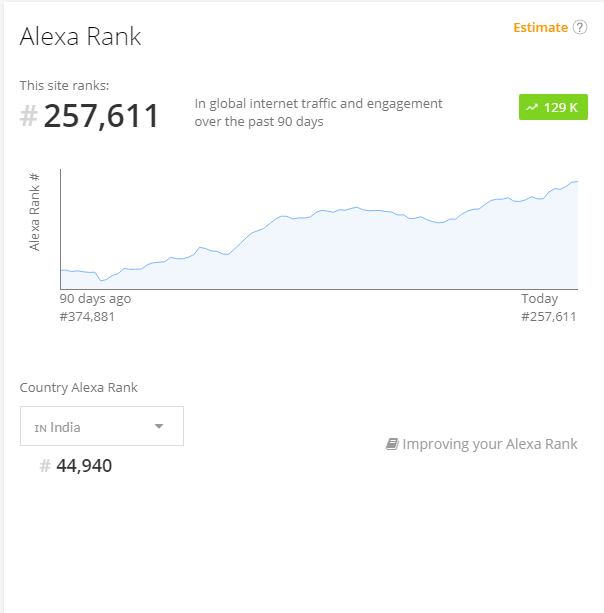Click the India rank value 44,940
This screenshot has height=613, width=604.
tap(84, 466)
